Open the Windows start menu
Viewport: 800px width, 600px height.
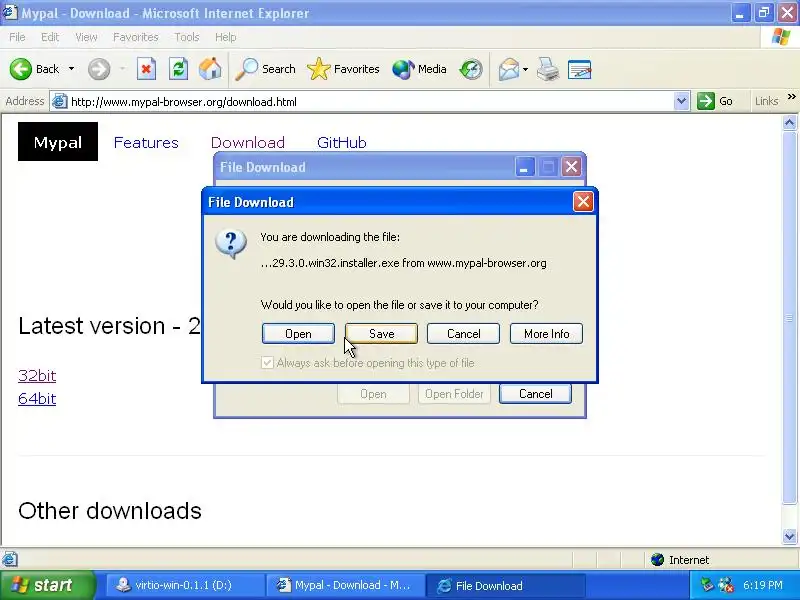coord(47,585)
